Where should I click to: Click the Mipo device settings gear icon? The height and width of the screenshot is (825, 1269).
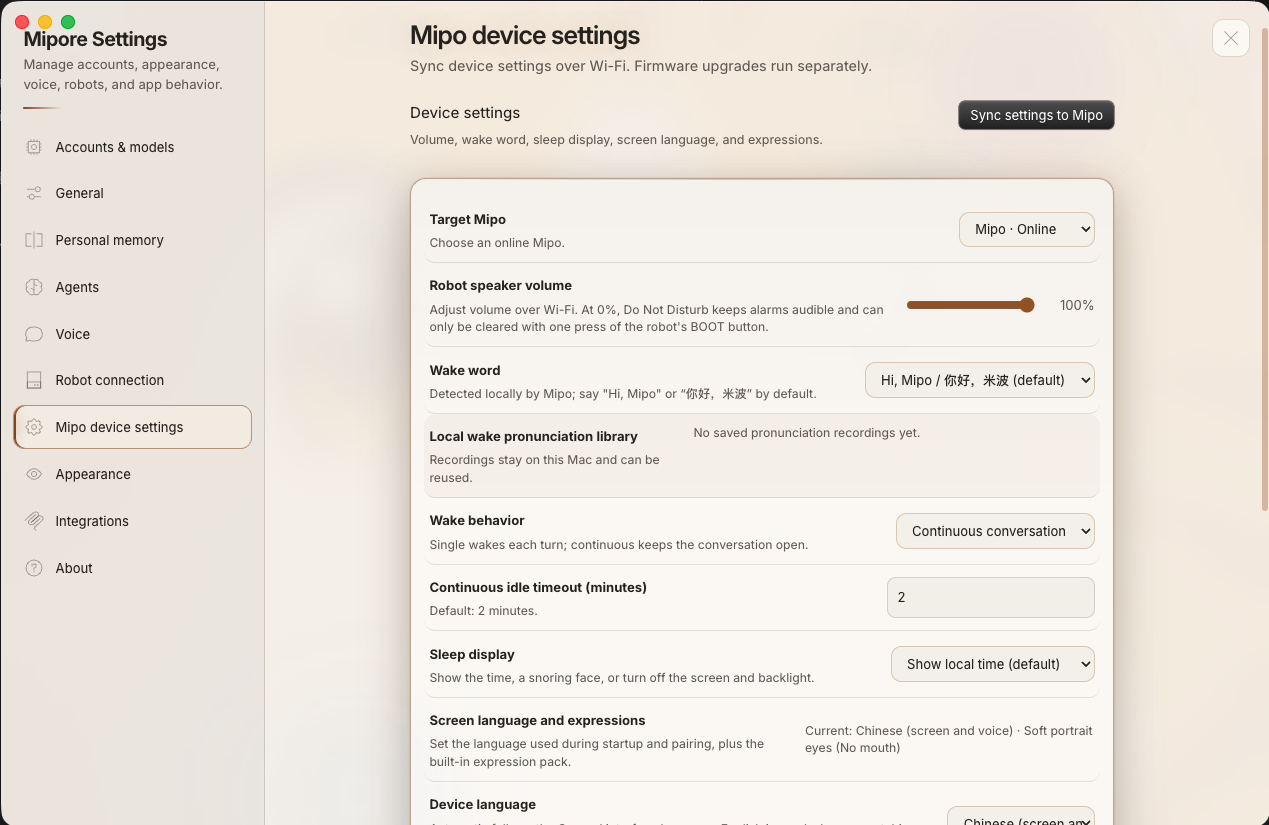tap(34, 427)
